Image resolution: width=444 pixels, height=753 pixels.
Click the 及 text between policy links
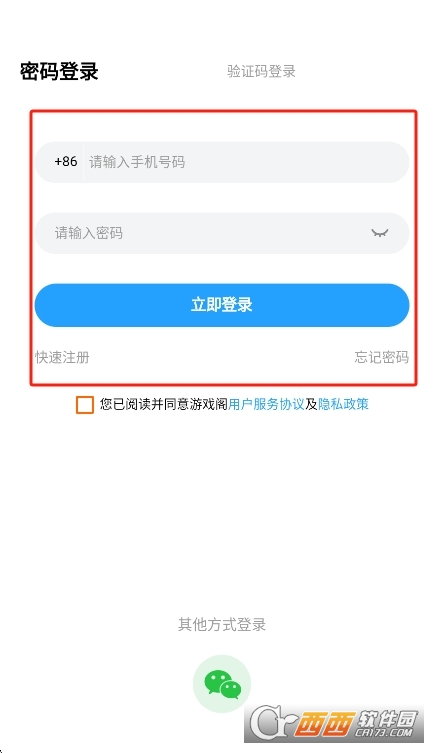[311, 404]
